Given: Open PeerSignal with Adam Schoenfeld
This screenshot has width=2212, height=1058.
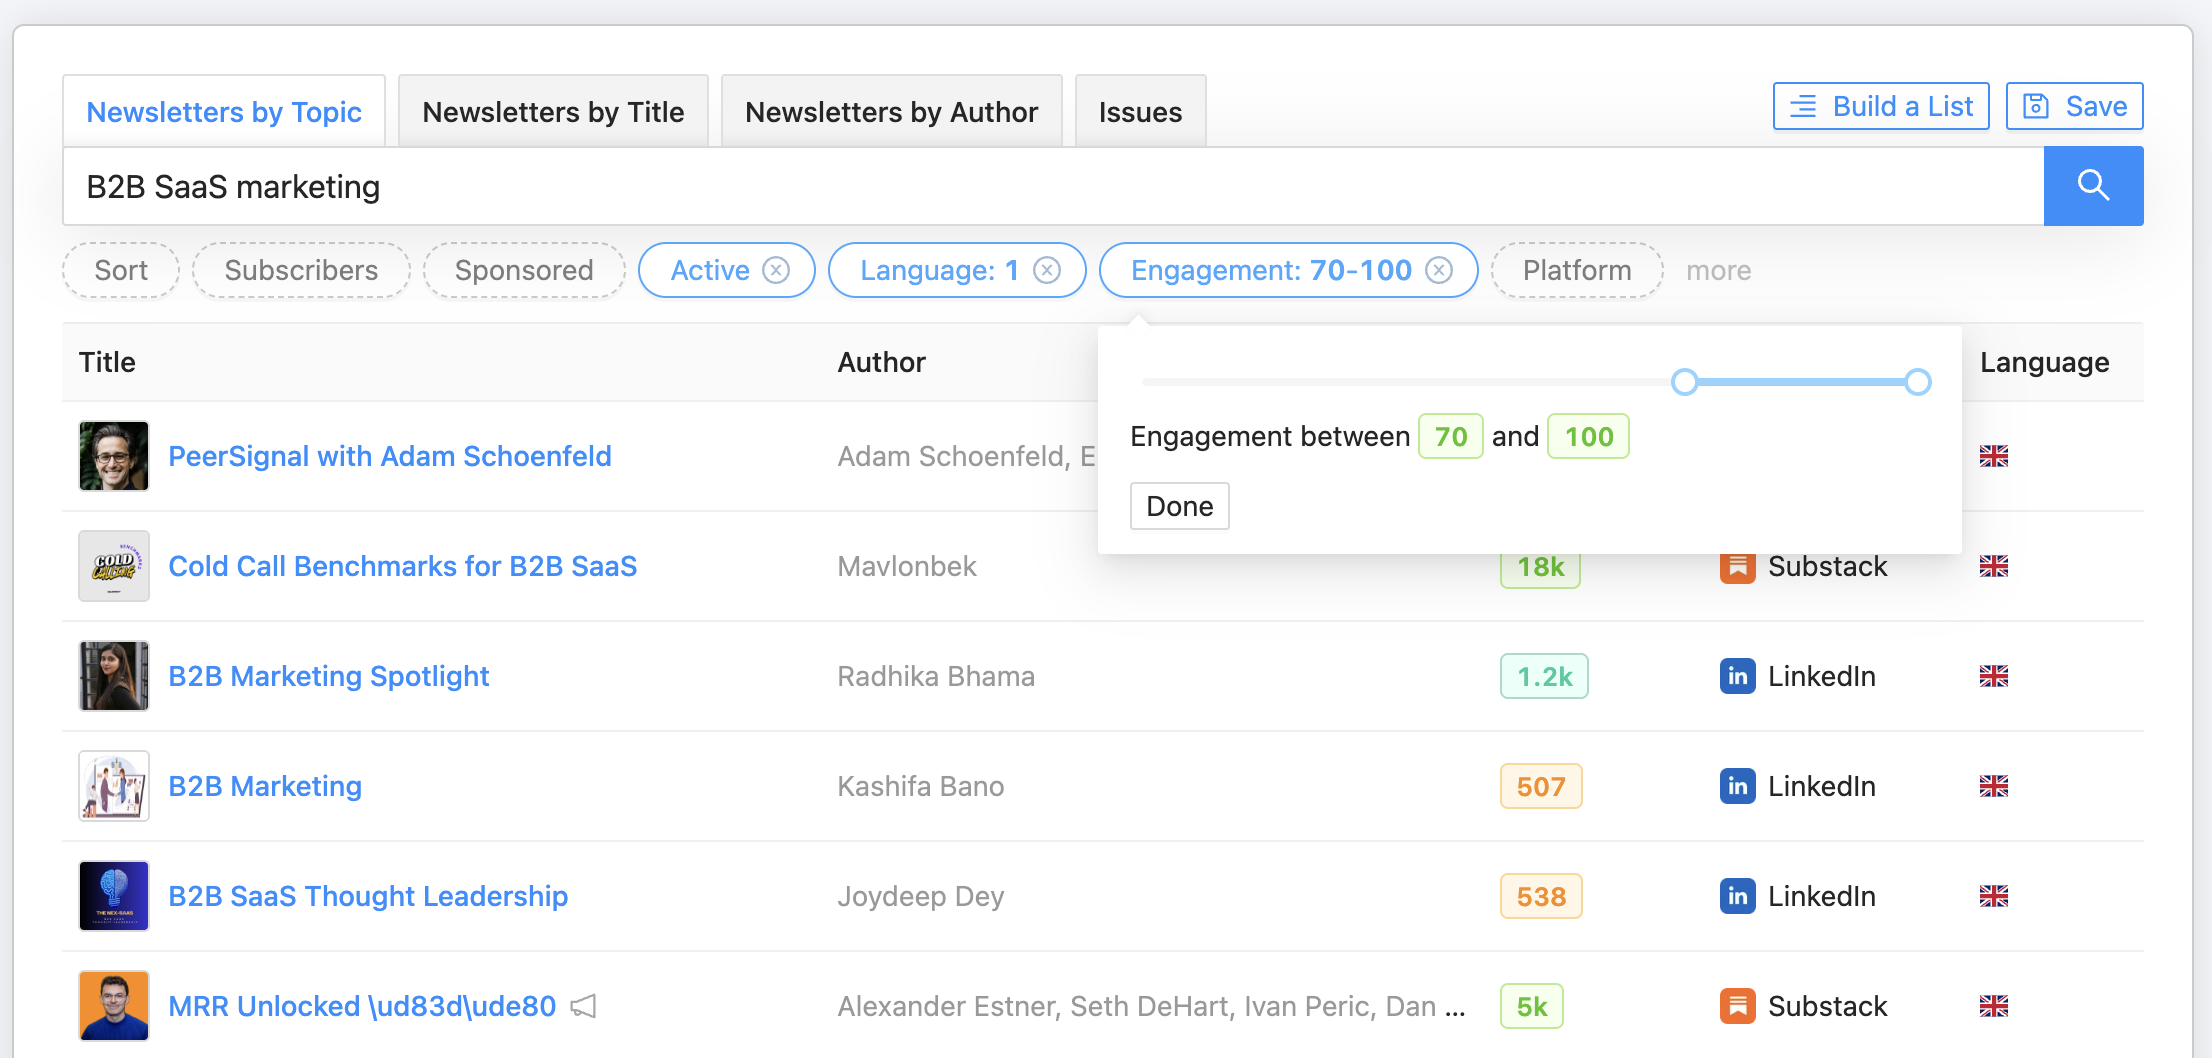Looking at the screenshot, I should point(390,456).
